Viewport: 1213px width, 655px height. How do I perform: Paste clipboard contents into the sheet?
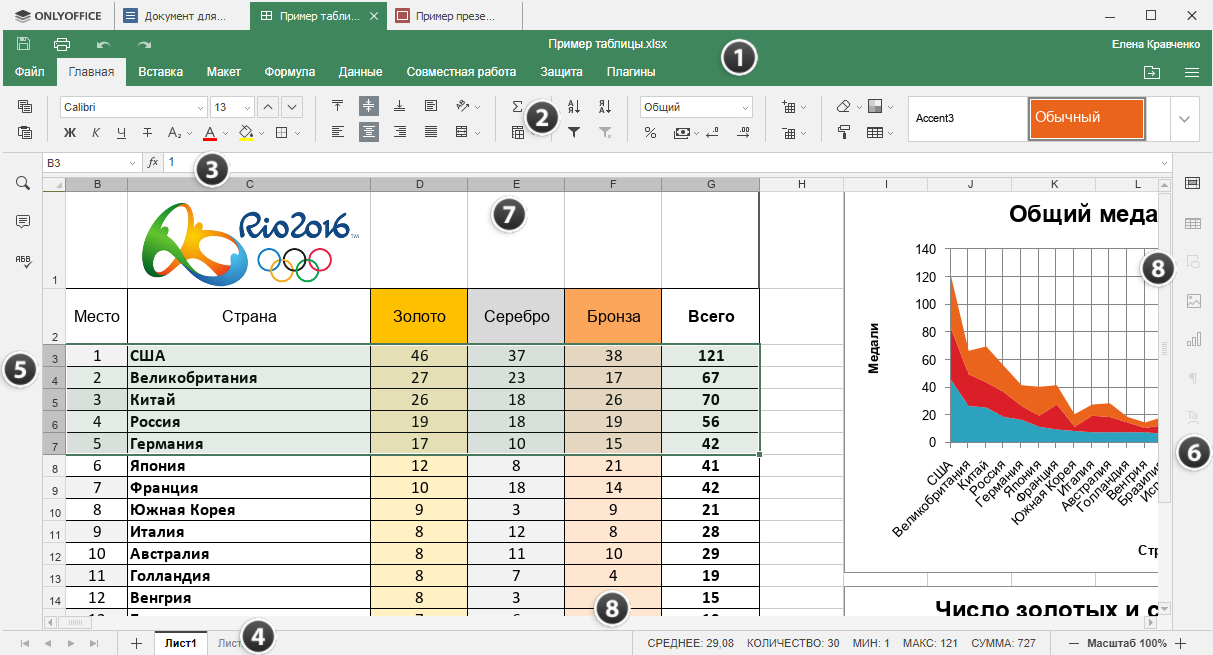point(25,132)
